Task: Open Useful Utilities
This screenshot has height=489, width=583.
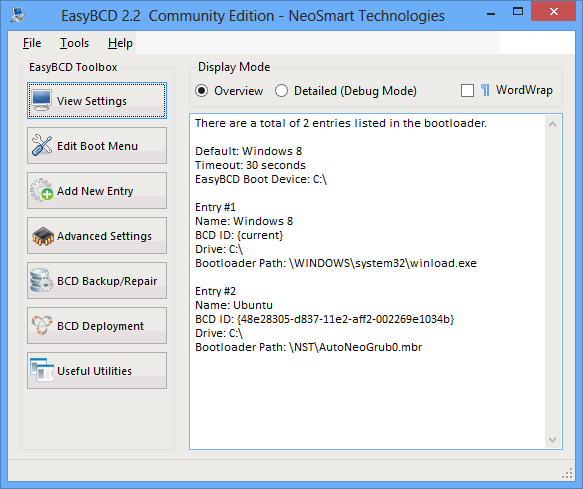Action: (97, 371)
